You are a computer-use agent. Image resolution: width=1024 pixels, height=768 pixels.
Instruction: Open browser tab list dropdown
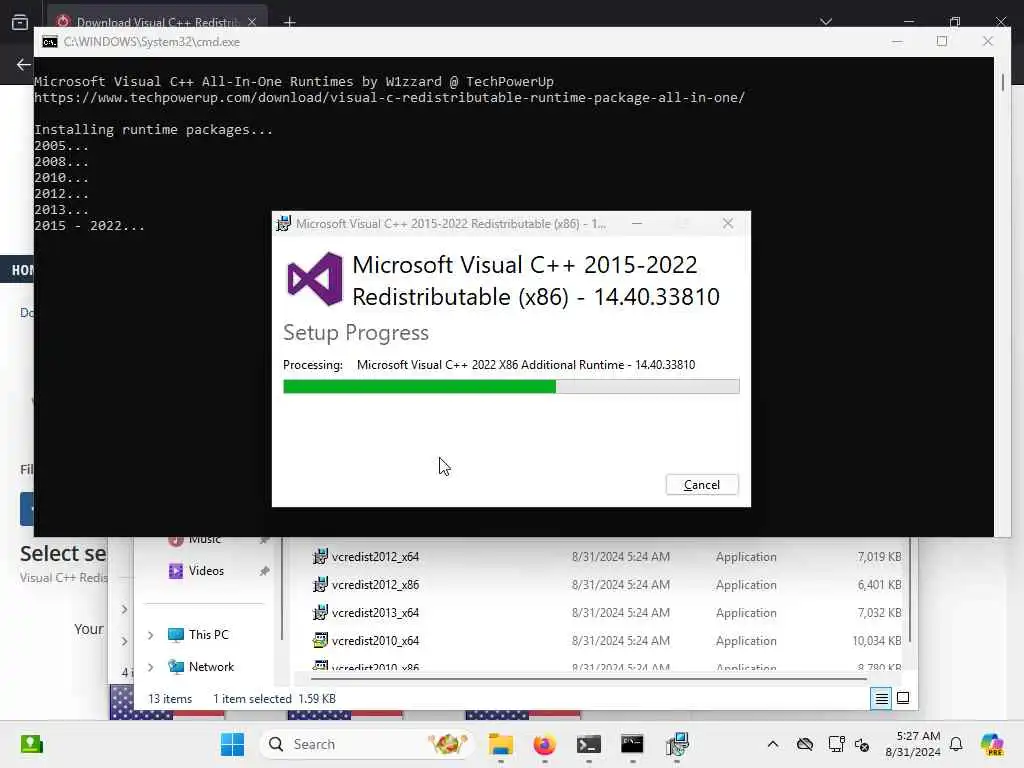coord(826,22)
